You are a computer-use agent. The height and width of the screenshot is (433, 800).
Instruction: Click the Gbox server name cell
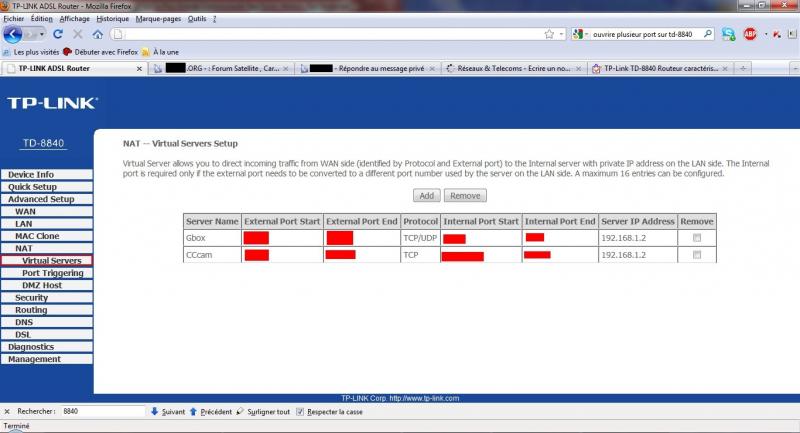pos(212,238)
